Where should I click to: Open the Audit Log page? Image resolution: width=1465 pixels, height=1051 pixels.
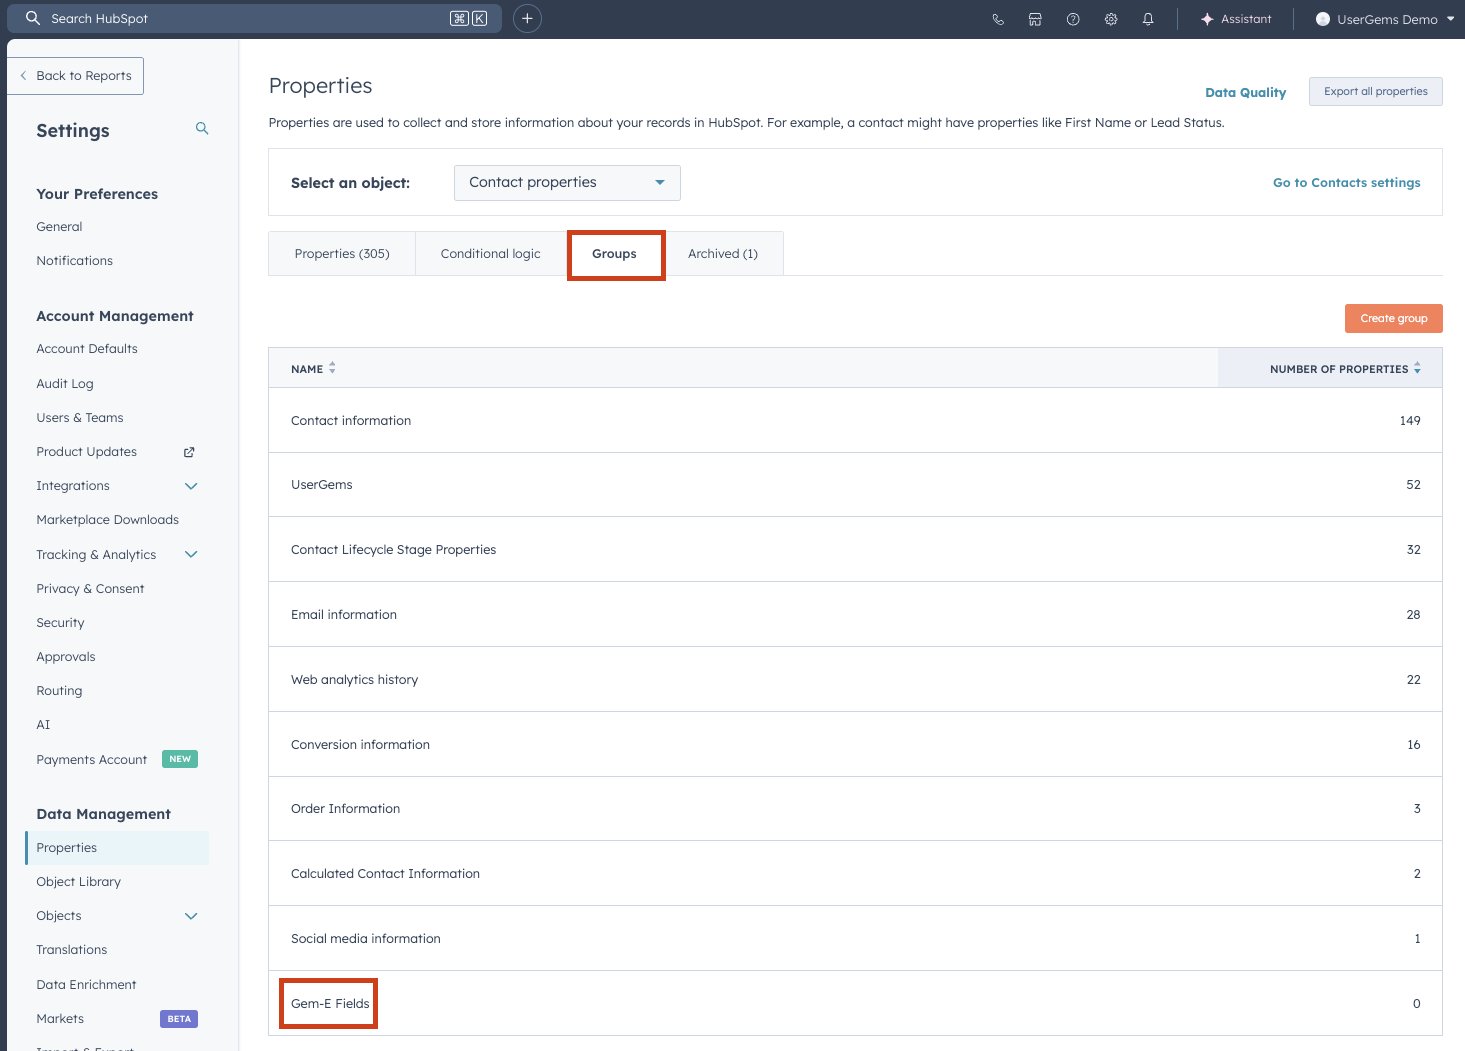[x=65, y=384]
